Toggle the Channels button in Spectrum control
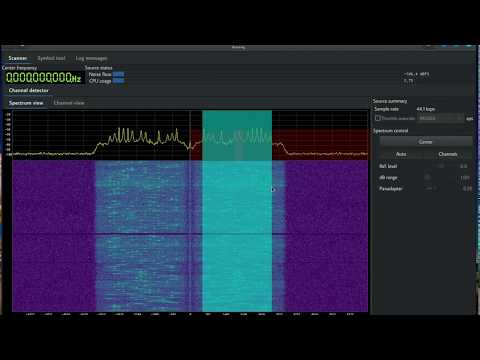The image size is (480, 360). pyautogui.click(x=448, y=154)
